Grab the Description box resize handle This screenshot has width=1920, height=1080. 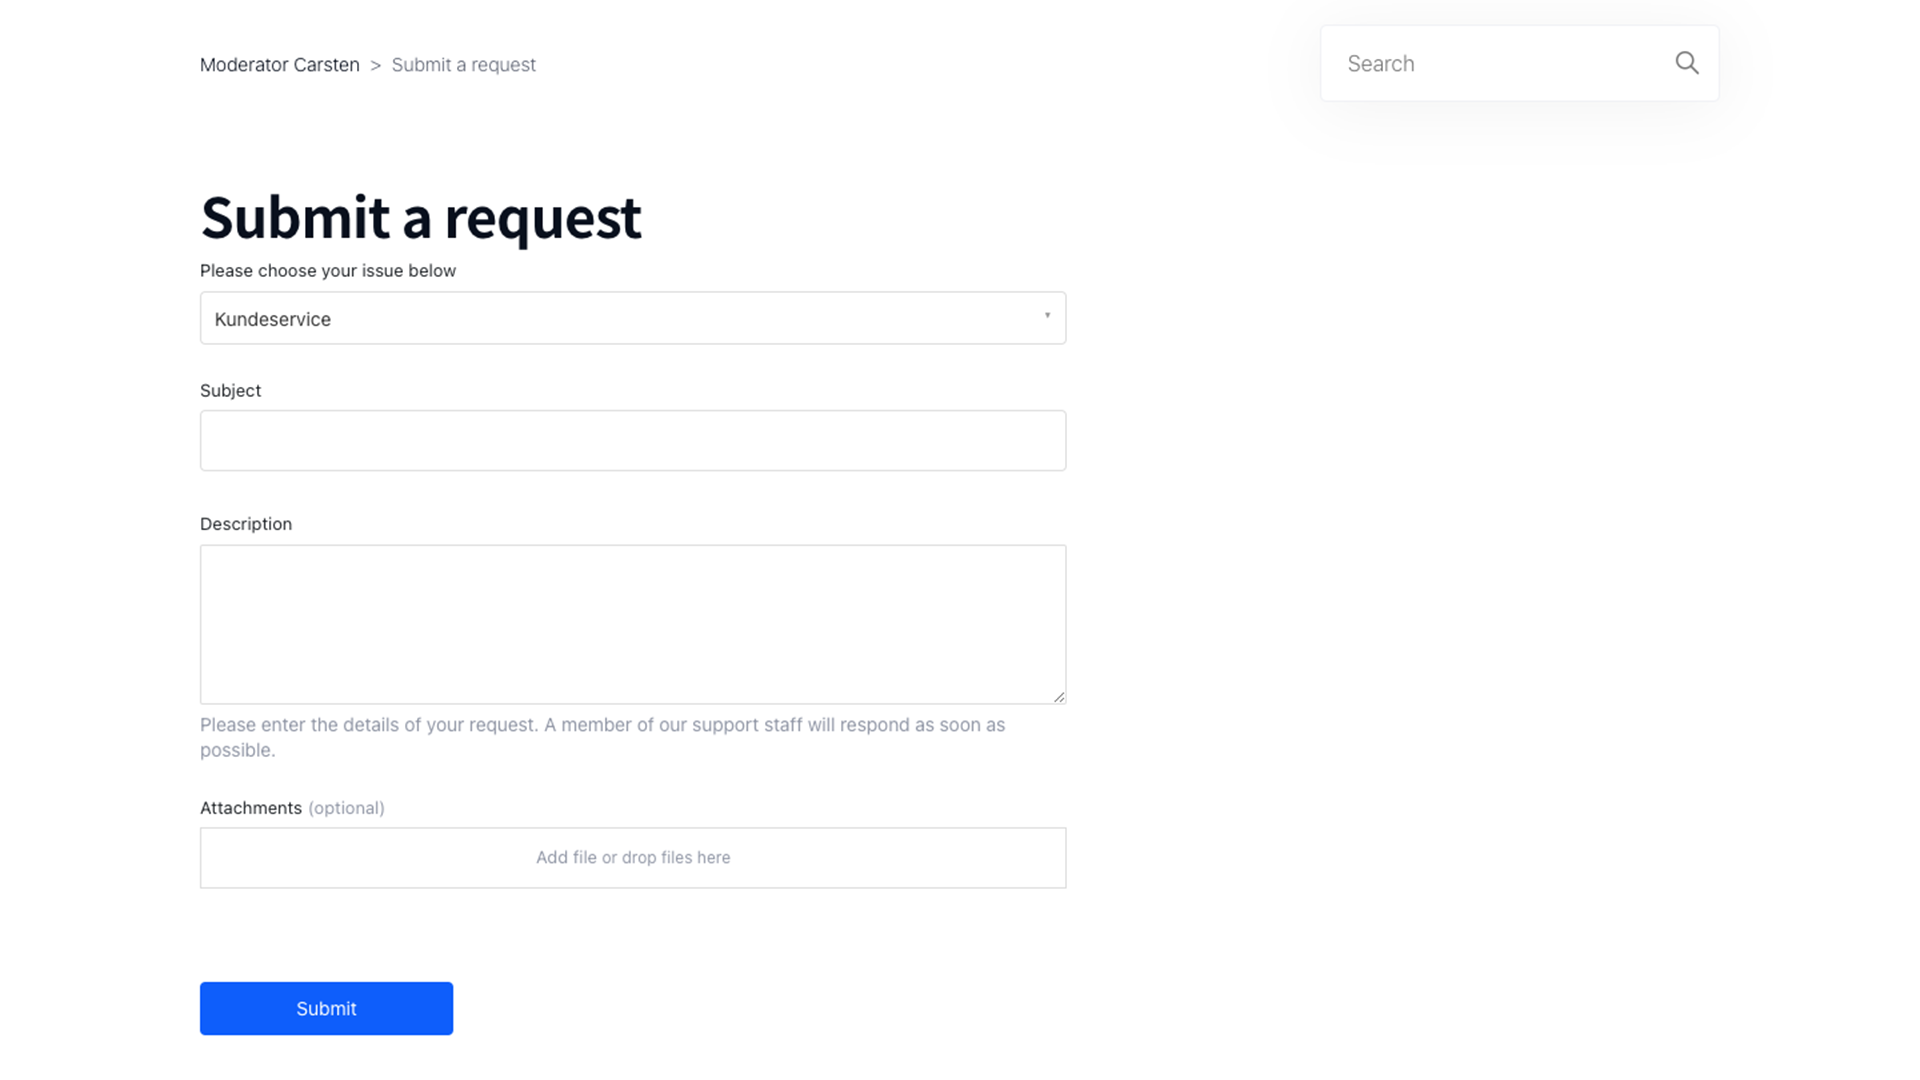pyautogui.click(x=1059, y=697)
